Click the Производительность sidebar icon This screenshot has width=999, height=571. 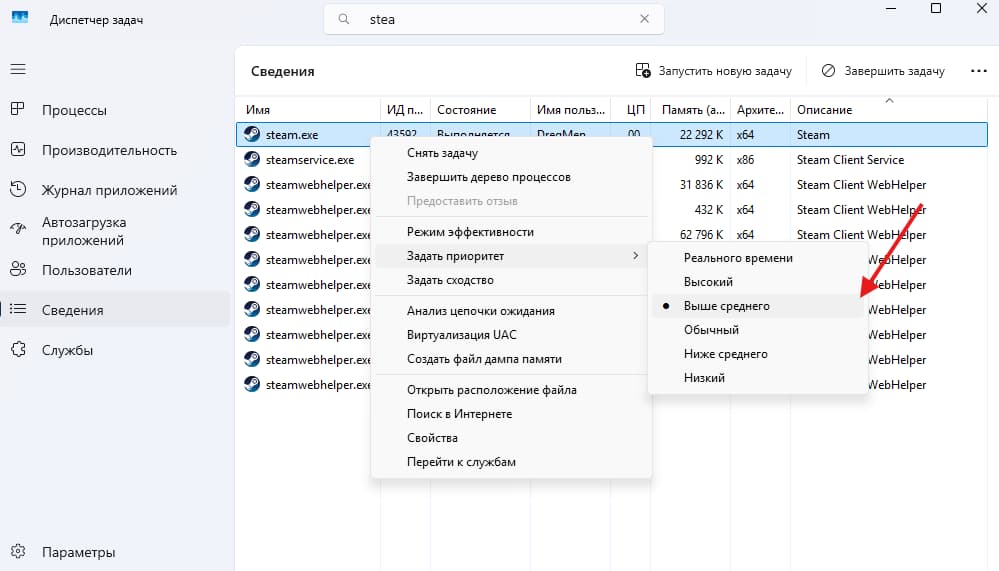click(x=18, y=150)
